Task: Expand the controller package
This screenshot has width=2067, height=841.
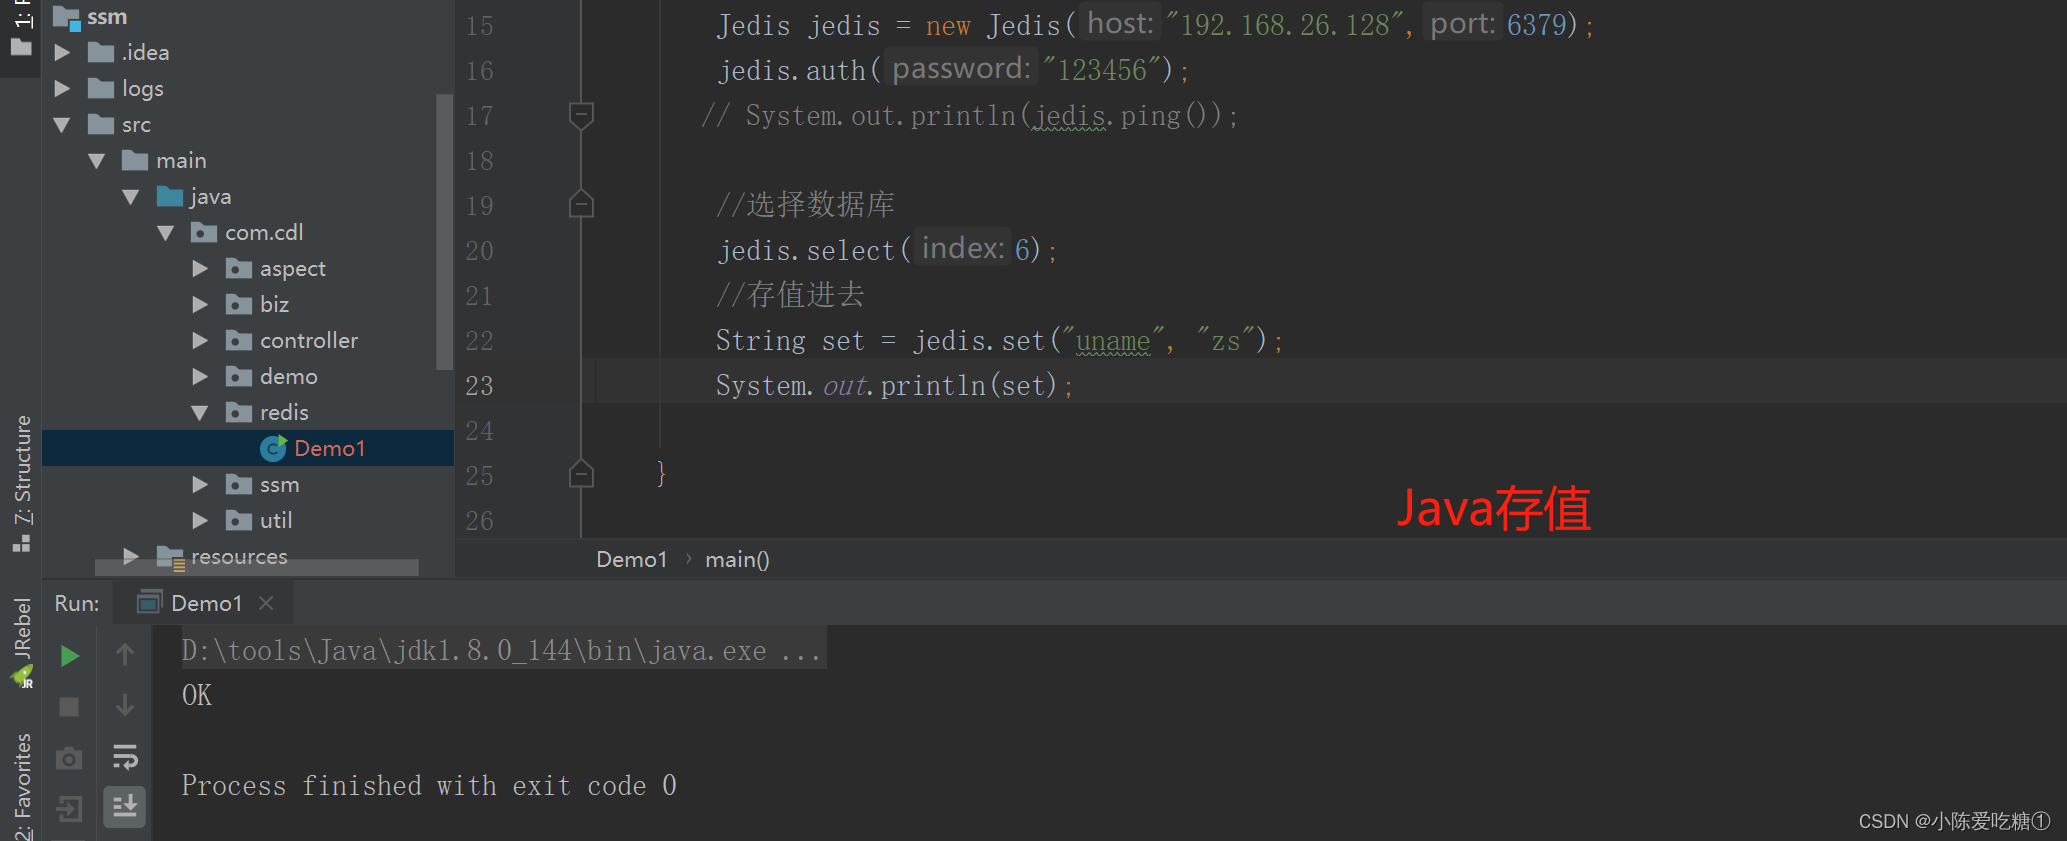Action: 200,341
